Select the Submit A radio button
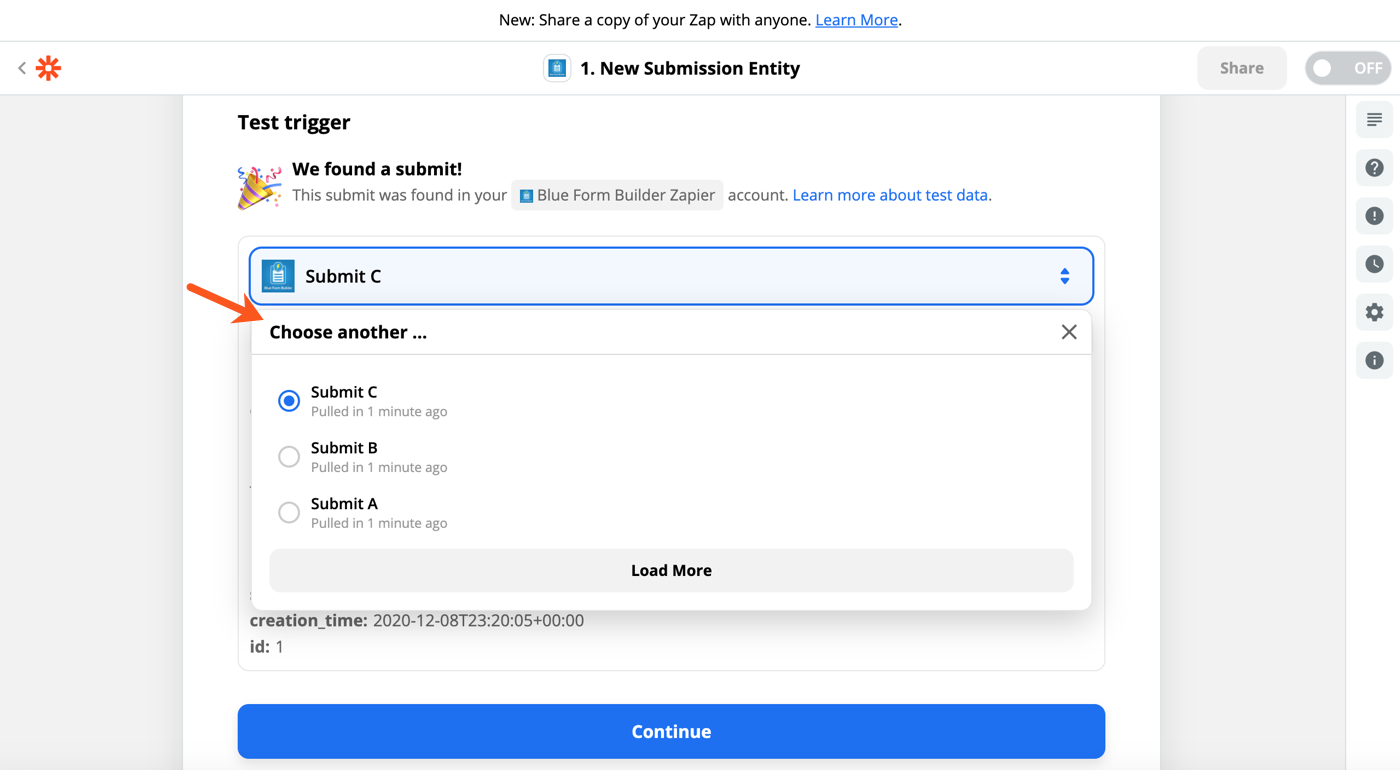Viewport: 1400px width, 770px height. [289, 512]
